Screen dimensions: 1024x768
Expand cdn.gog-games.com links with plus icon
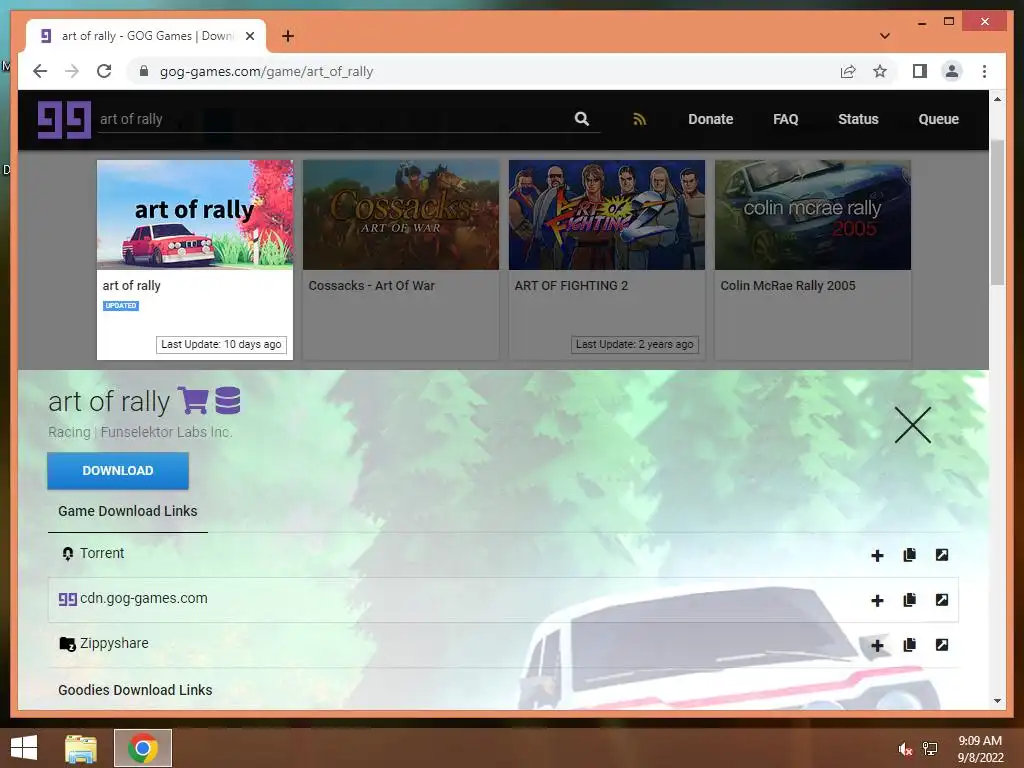(x=877, y=600)
